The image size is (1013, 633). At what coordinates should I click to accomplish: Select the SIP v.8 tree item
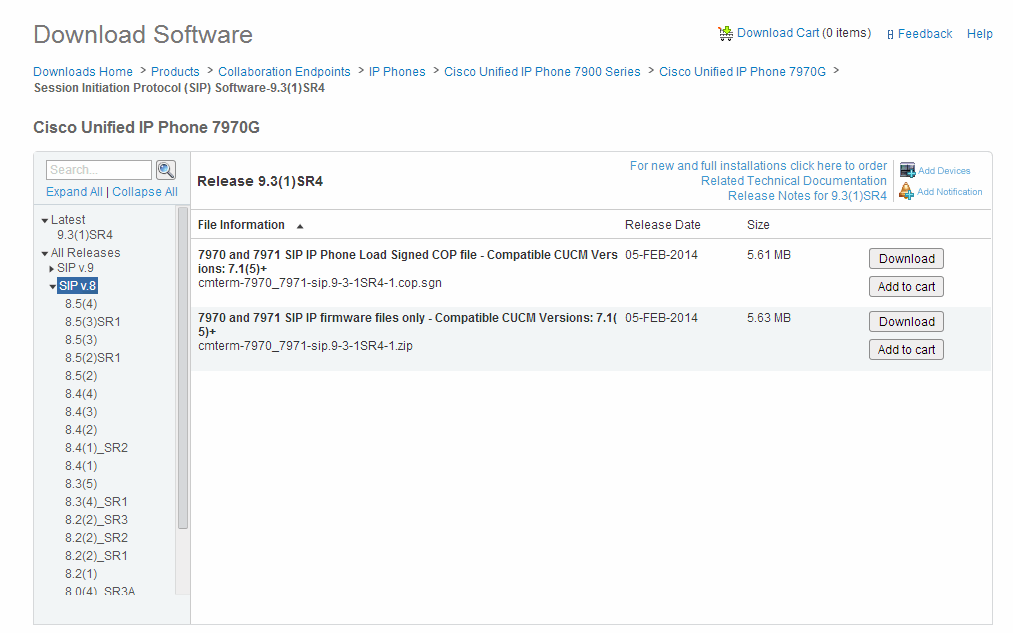78,286
